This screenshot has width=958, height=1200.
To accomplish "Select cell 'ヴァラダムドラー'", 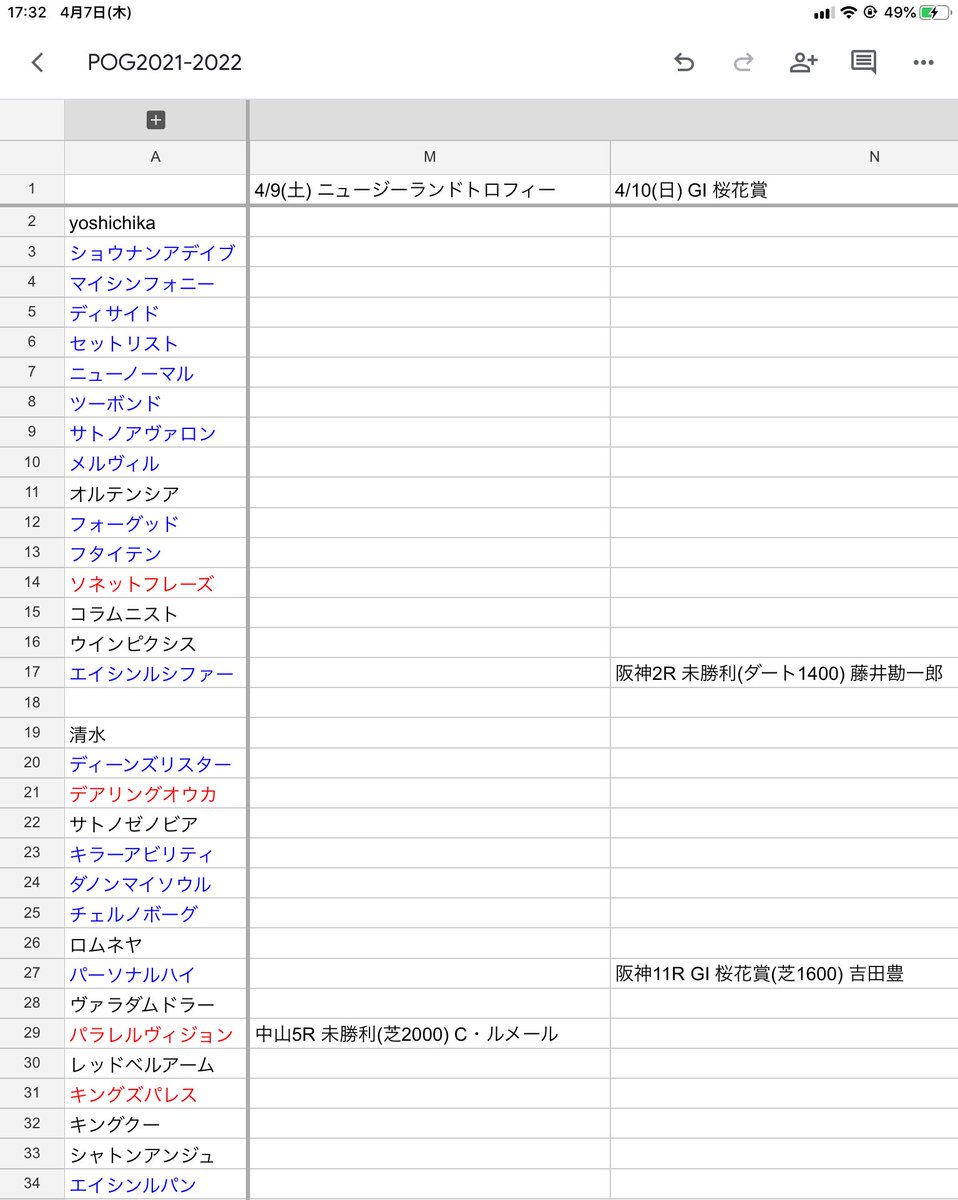I will tap(155, 1004).
